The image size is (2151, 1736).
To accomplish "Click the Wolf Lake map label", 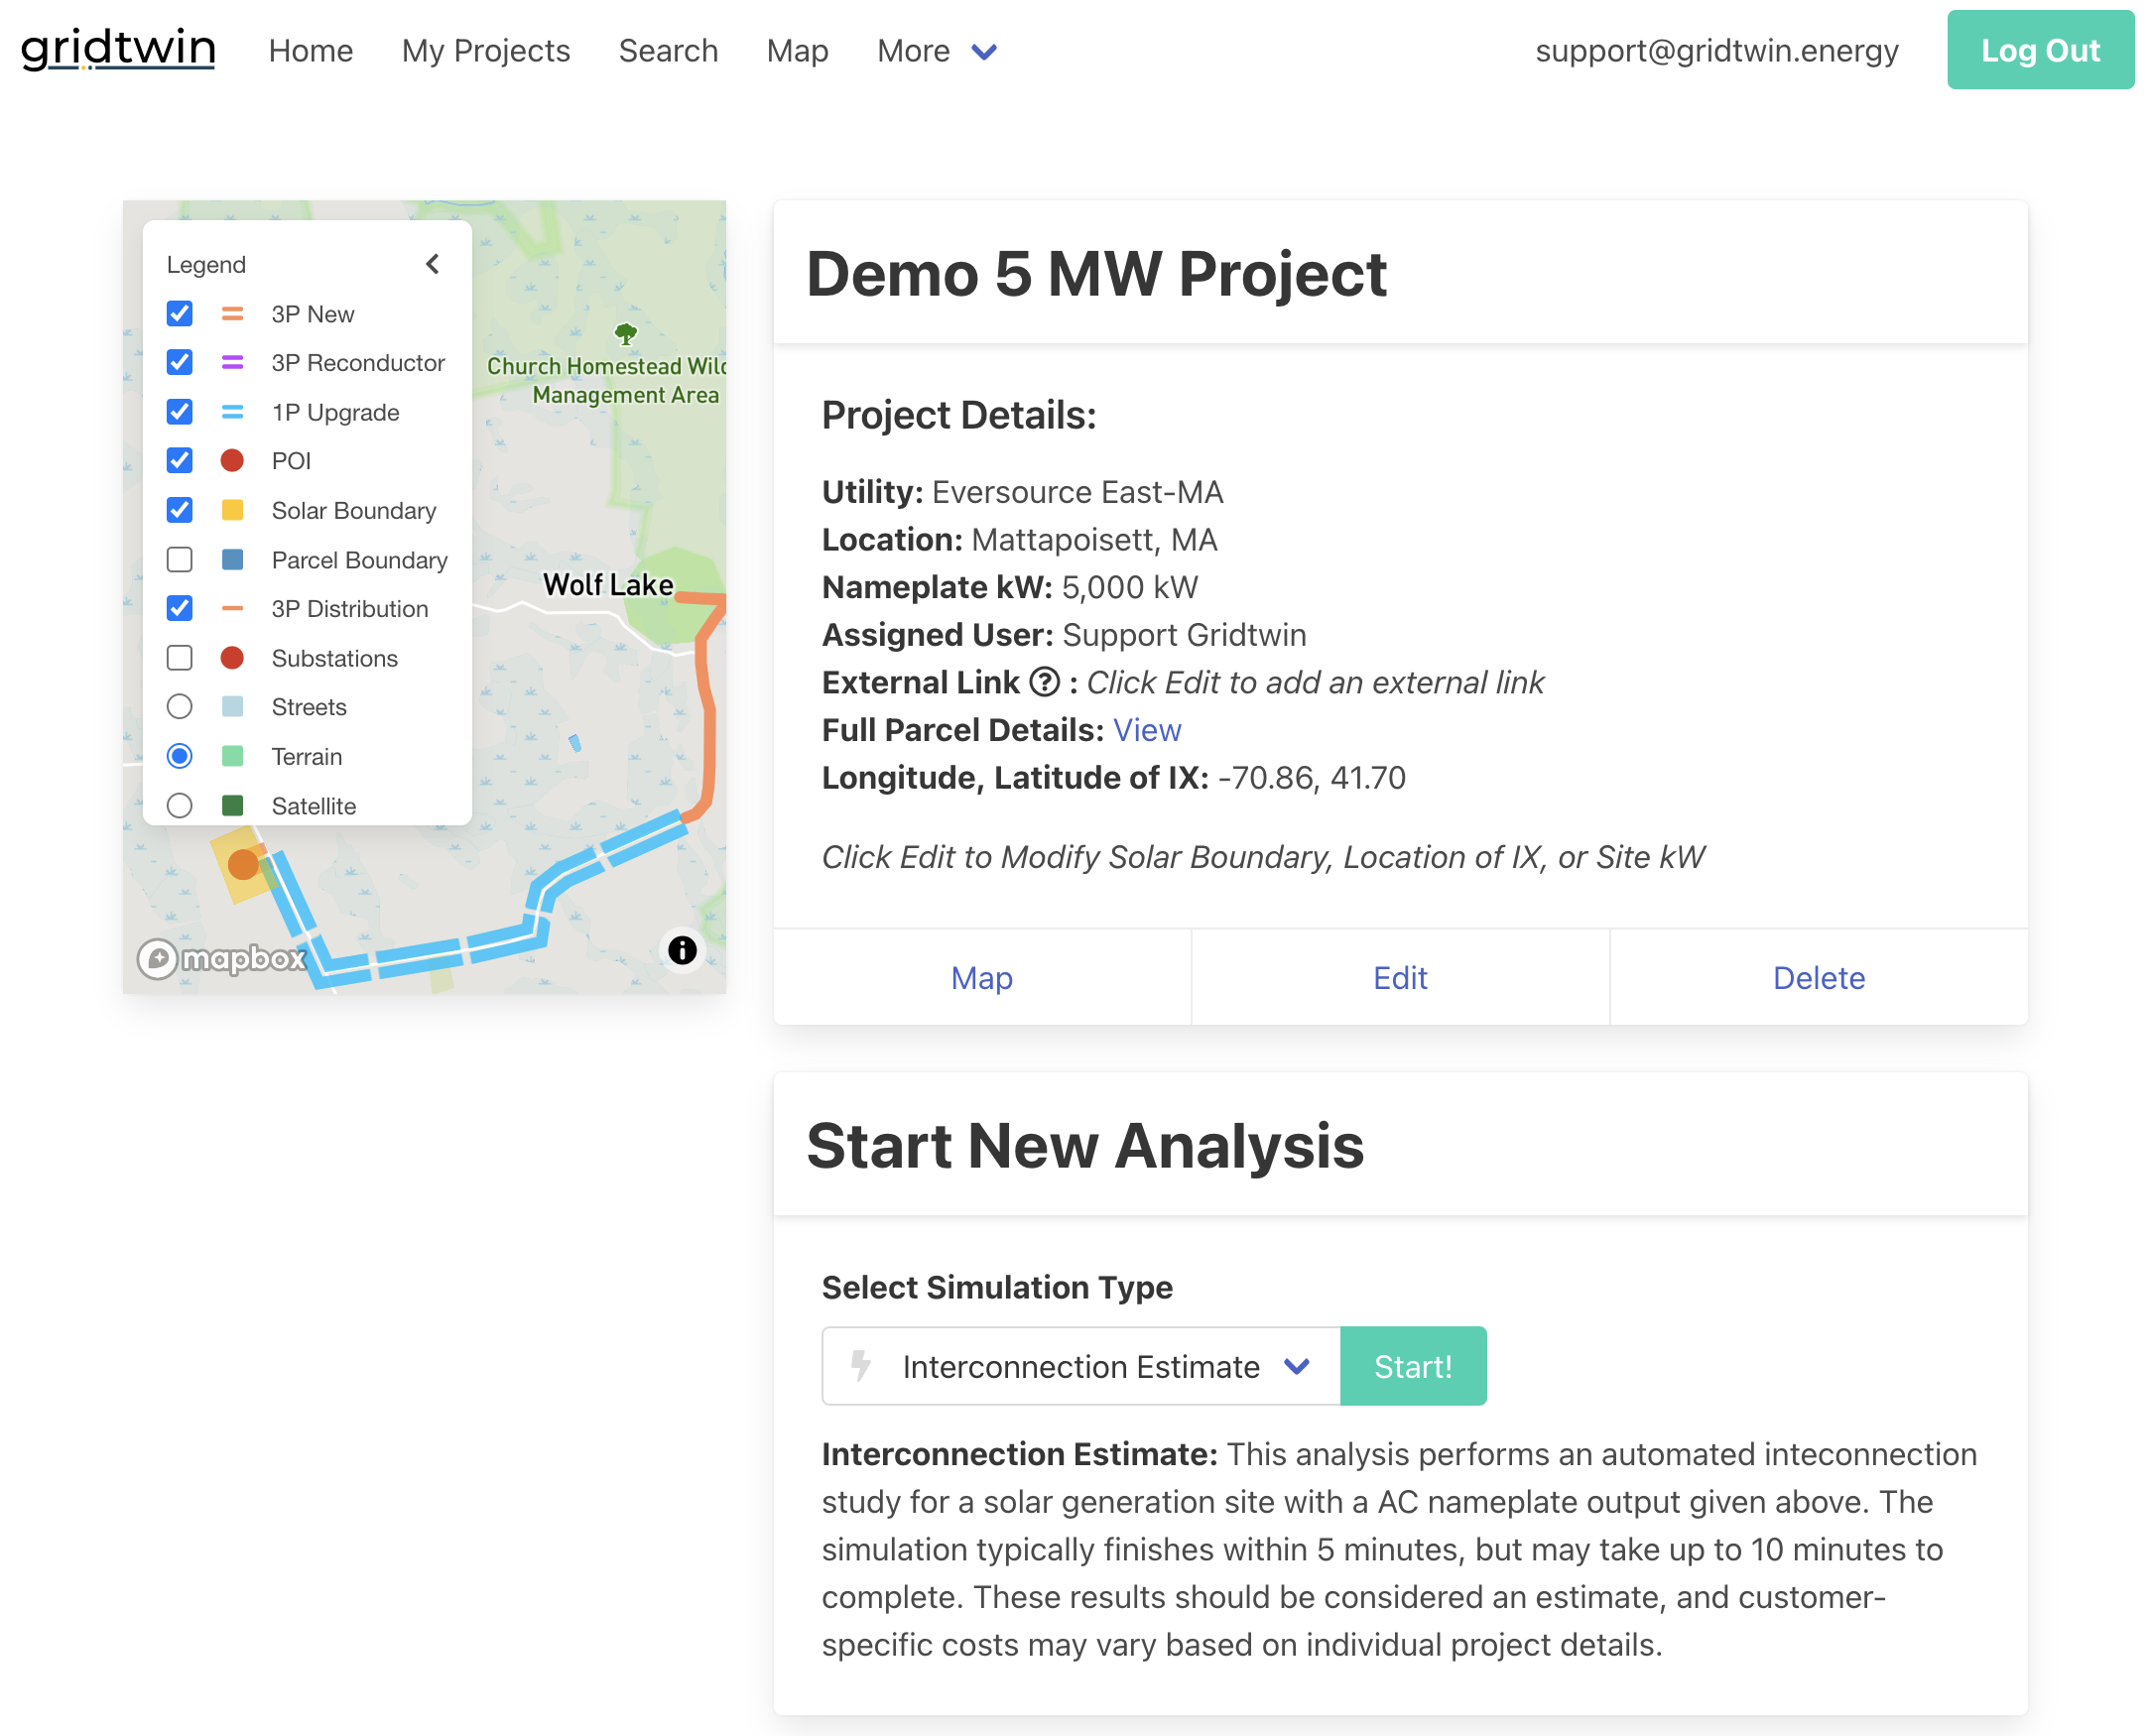I will tap(608, 584).
